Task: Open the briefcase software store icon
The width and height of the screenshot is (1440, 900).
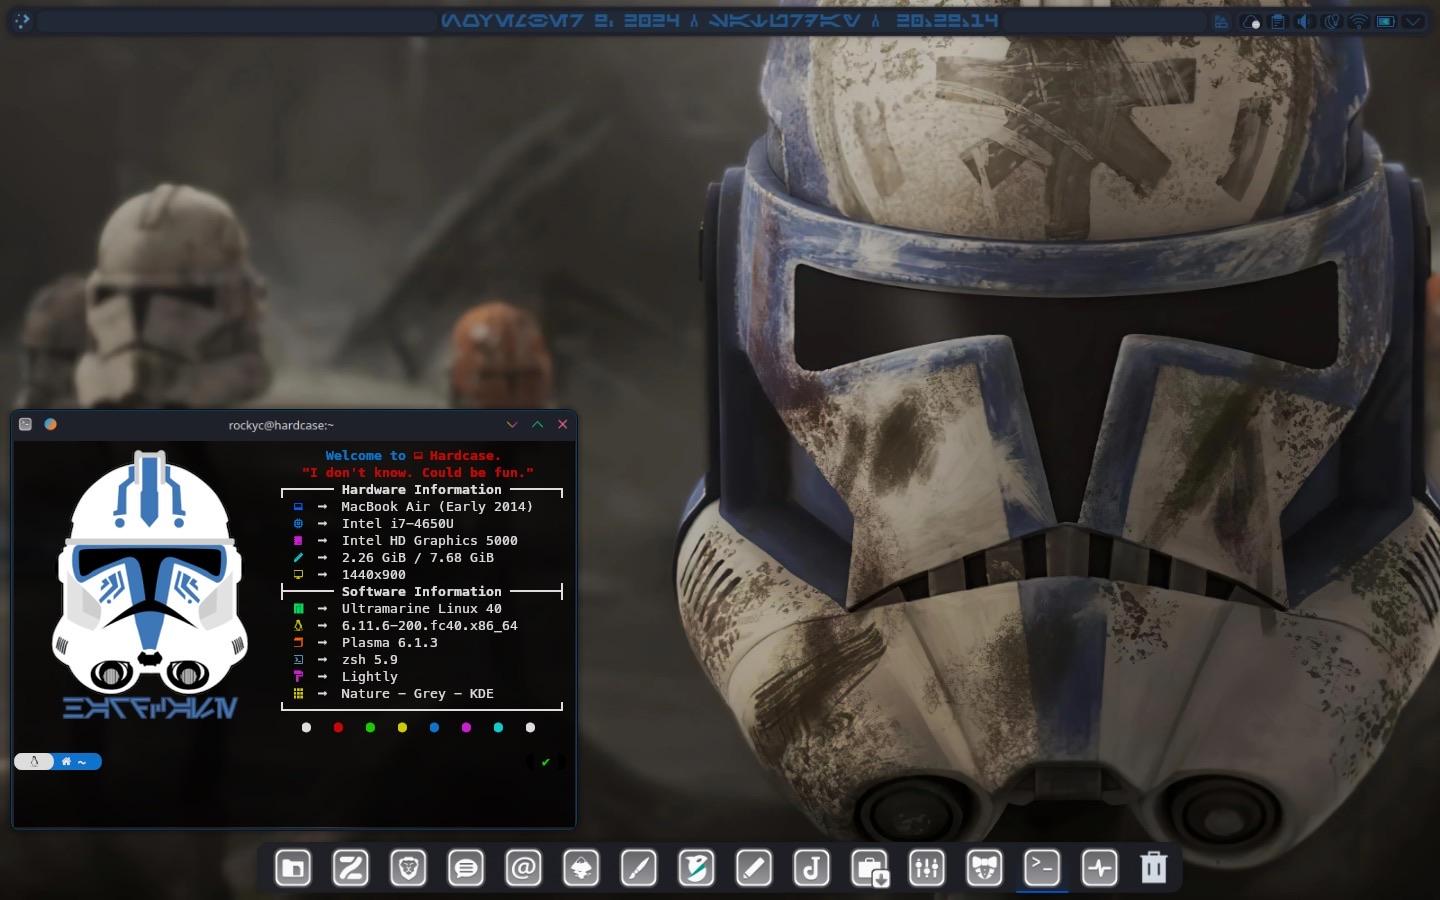Action: (x=869, y=868)
